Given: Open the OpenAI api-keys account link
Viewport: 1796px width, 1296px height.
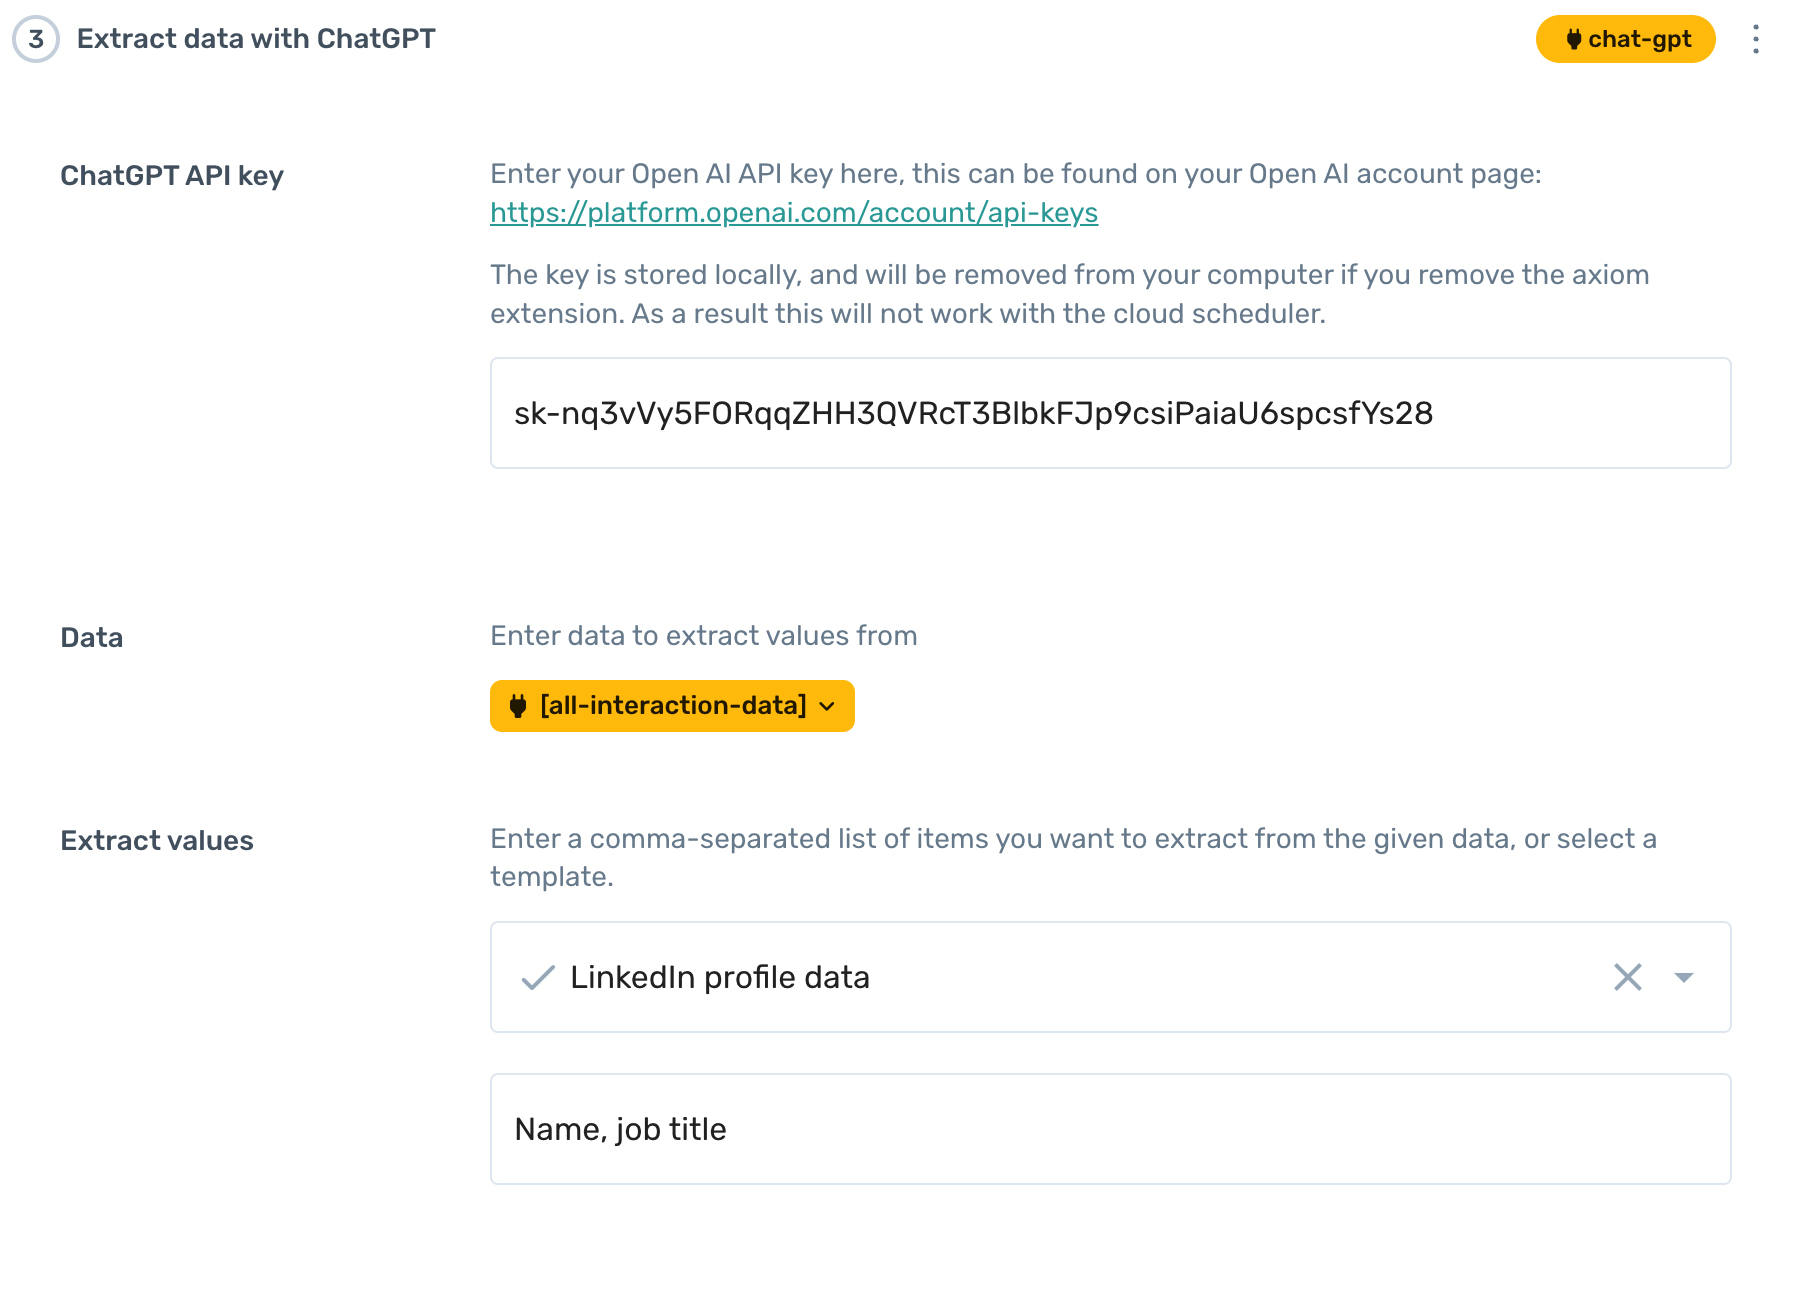Looking at the screenshot, I should click(x=793, y=213).
